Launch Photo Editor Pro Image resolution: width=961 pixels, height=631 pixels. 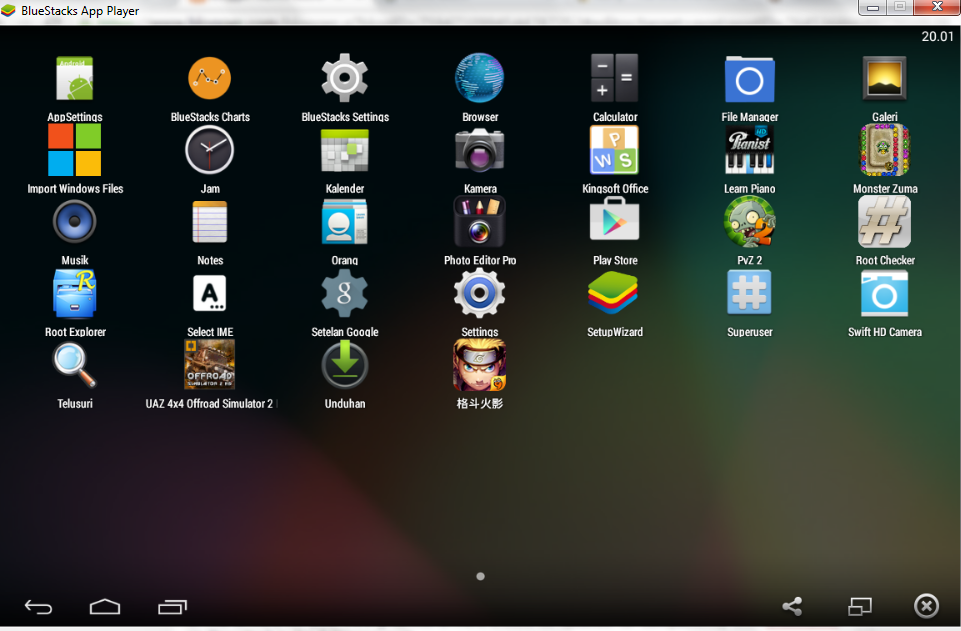point(479,222)
